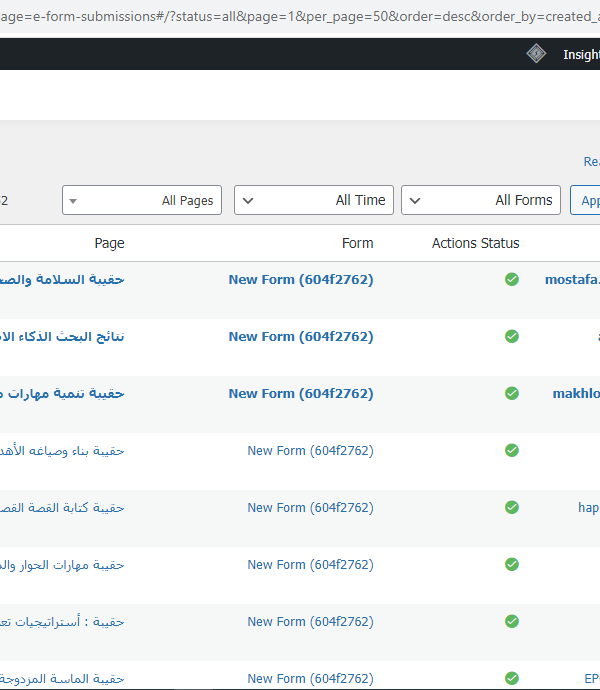Click status check in حقيبة بناء وصياغه row
The height and width of the screenshot is (690, 600).
coord(512,450)
